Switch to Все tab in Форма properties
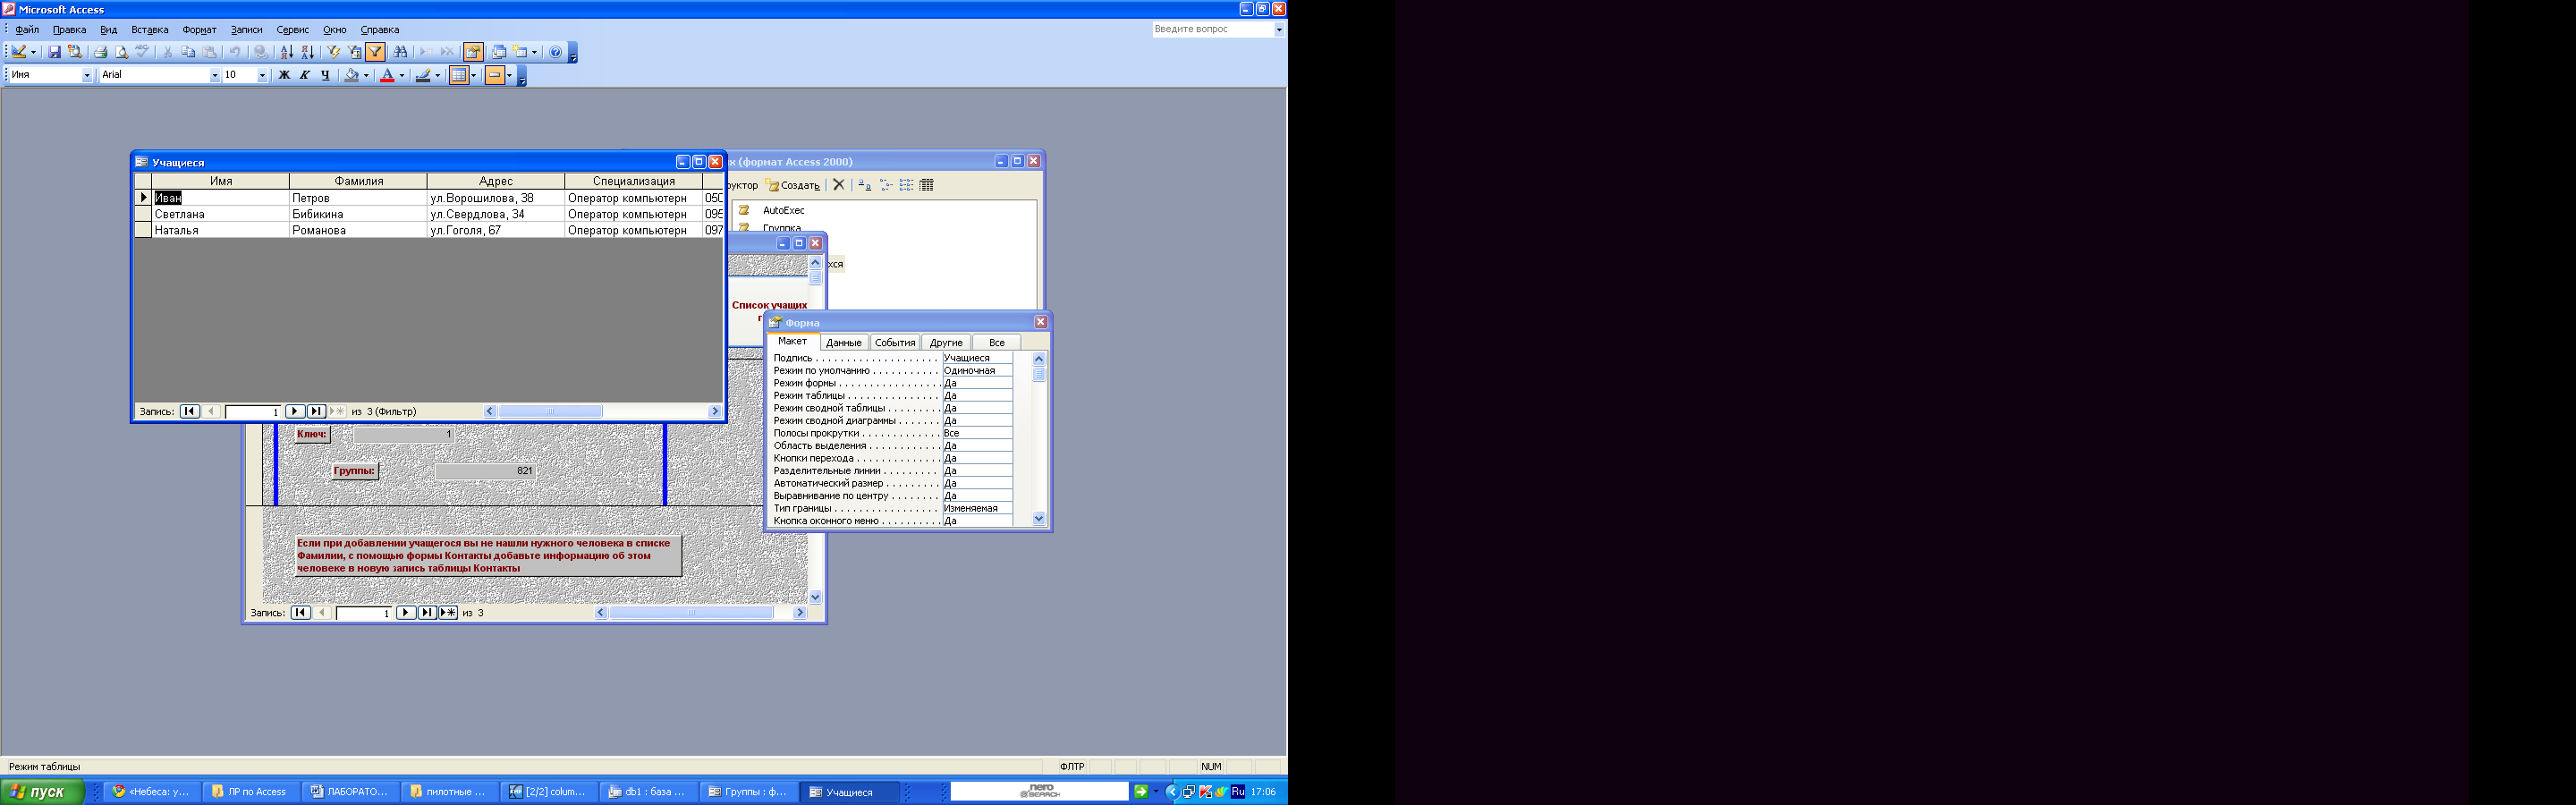 pos(997,342)
